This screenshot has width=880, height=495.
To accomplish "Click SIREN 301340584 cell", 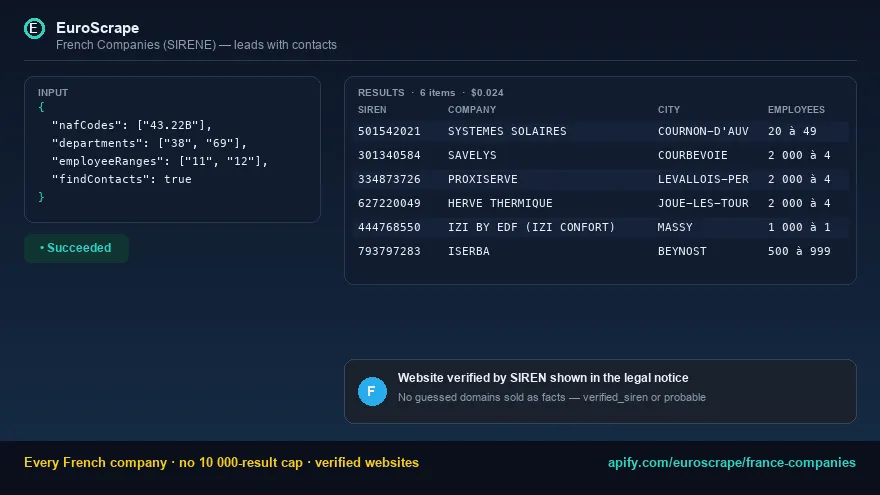I will [x=389, y=155].
